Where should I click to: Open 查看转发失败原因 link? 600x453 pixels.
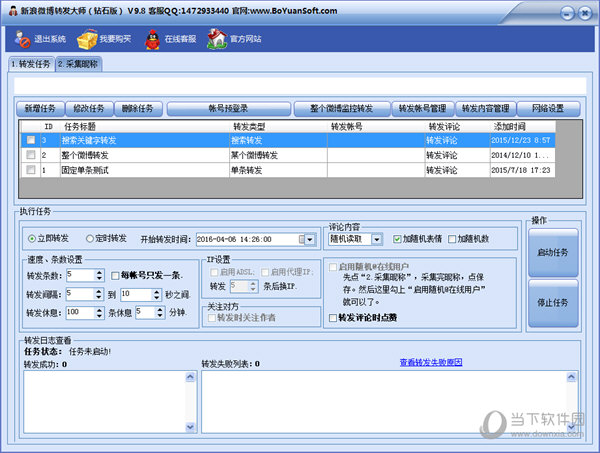(x=431, y=362)
